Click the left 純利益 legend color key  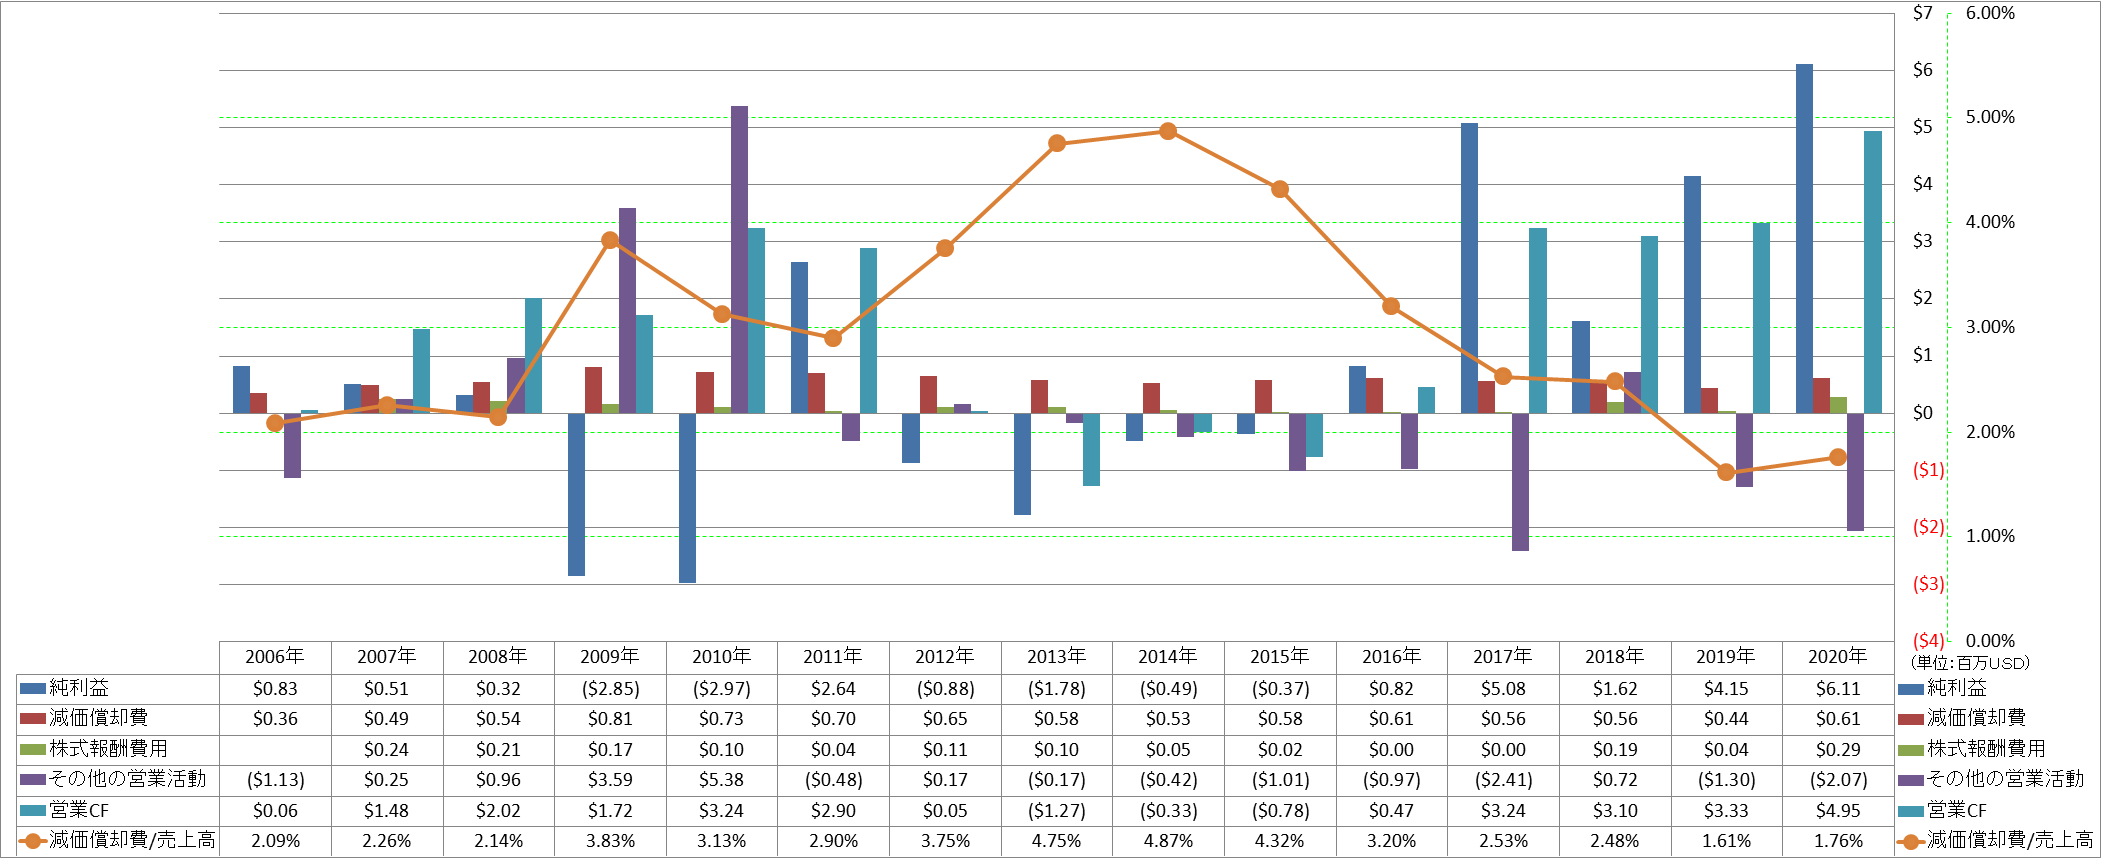tap(33, 688)
